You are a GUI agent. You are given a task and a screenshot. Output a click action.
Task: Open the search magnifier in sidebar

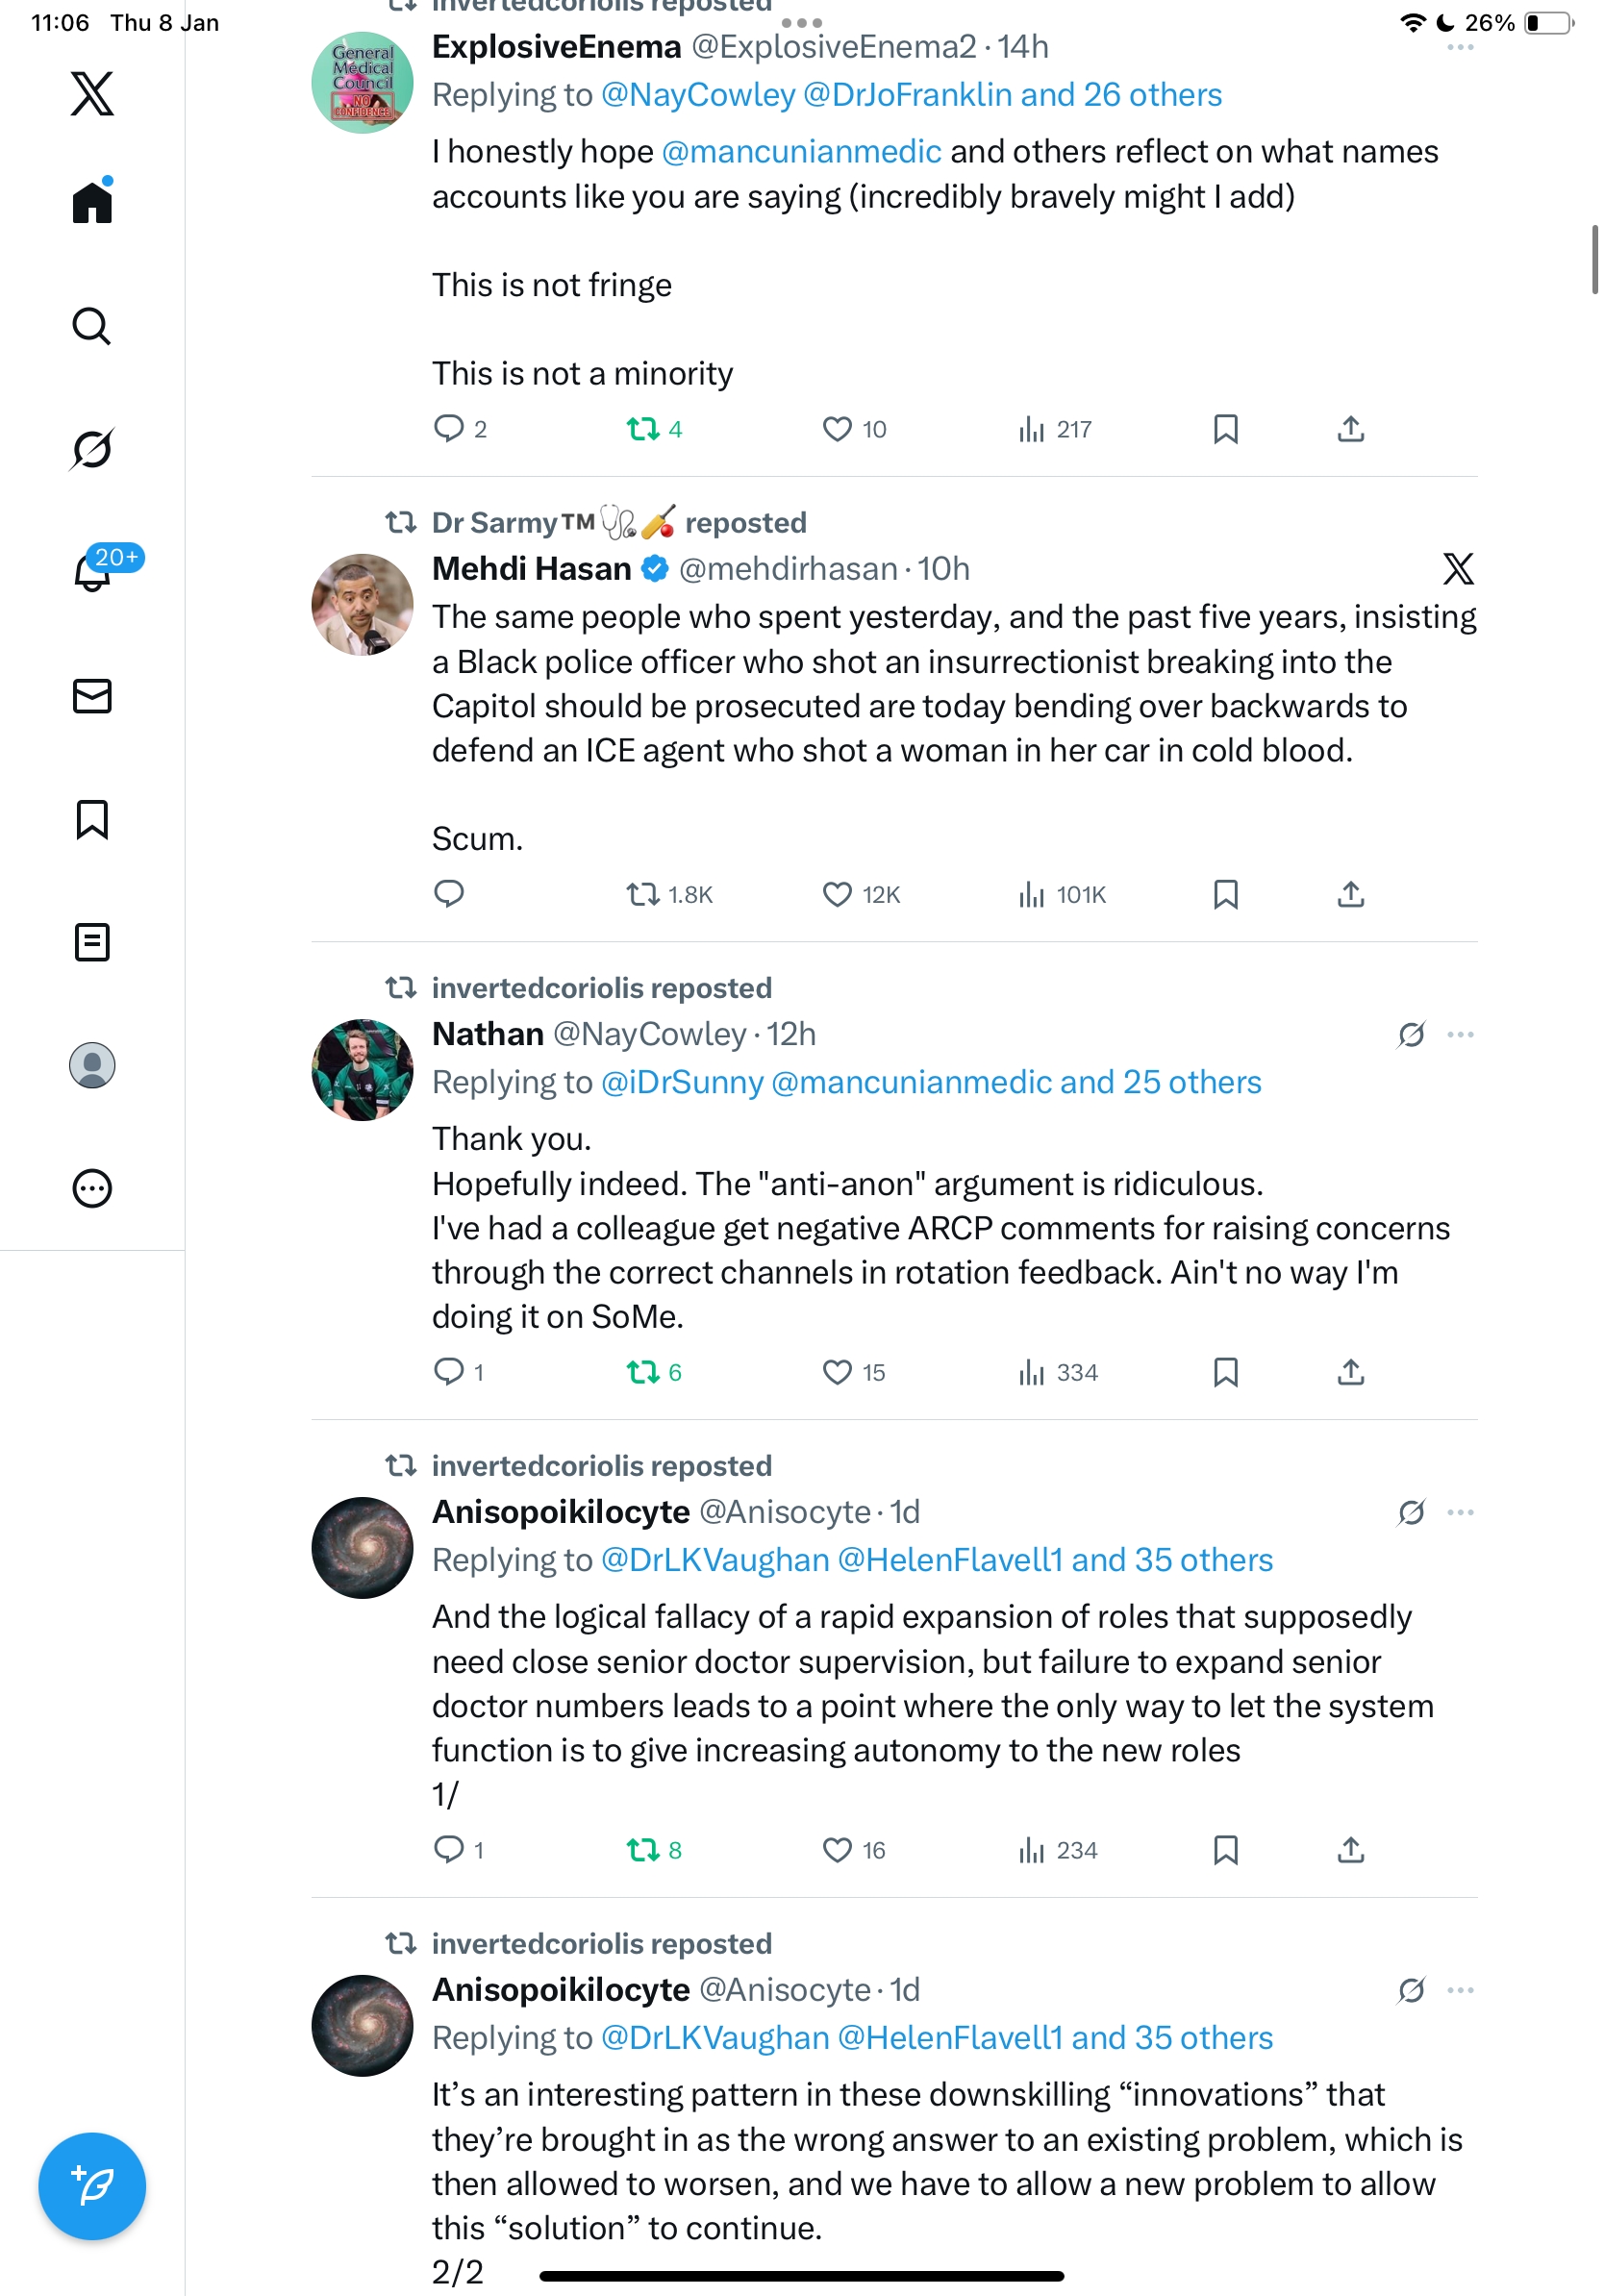[x=92, y=326]
